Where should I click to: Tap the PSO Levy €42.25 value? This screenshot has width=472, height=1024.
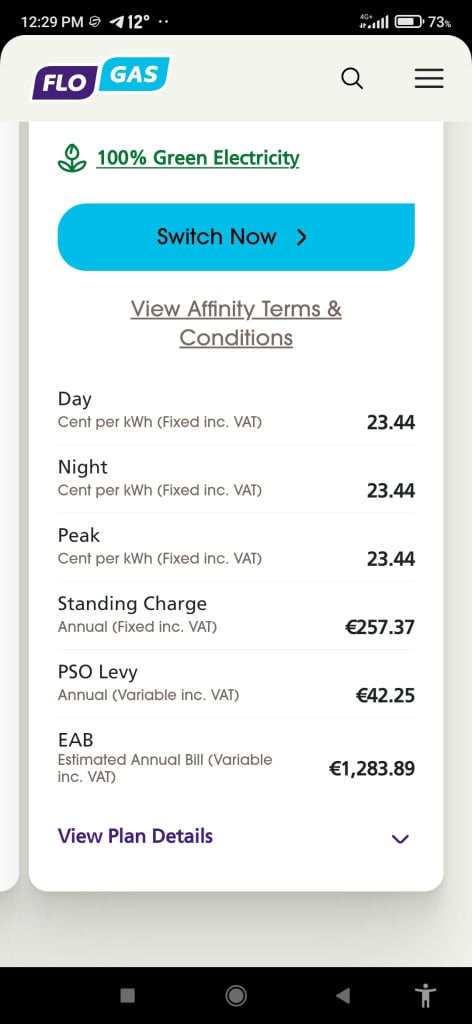point(385,696)
